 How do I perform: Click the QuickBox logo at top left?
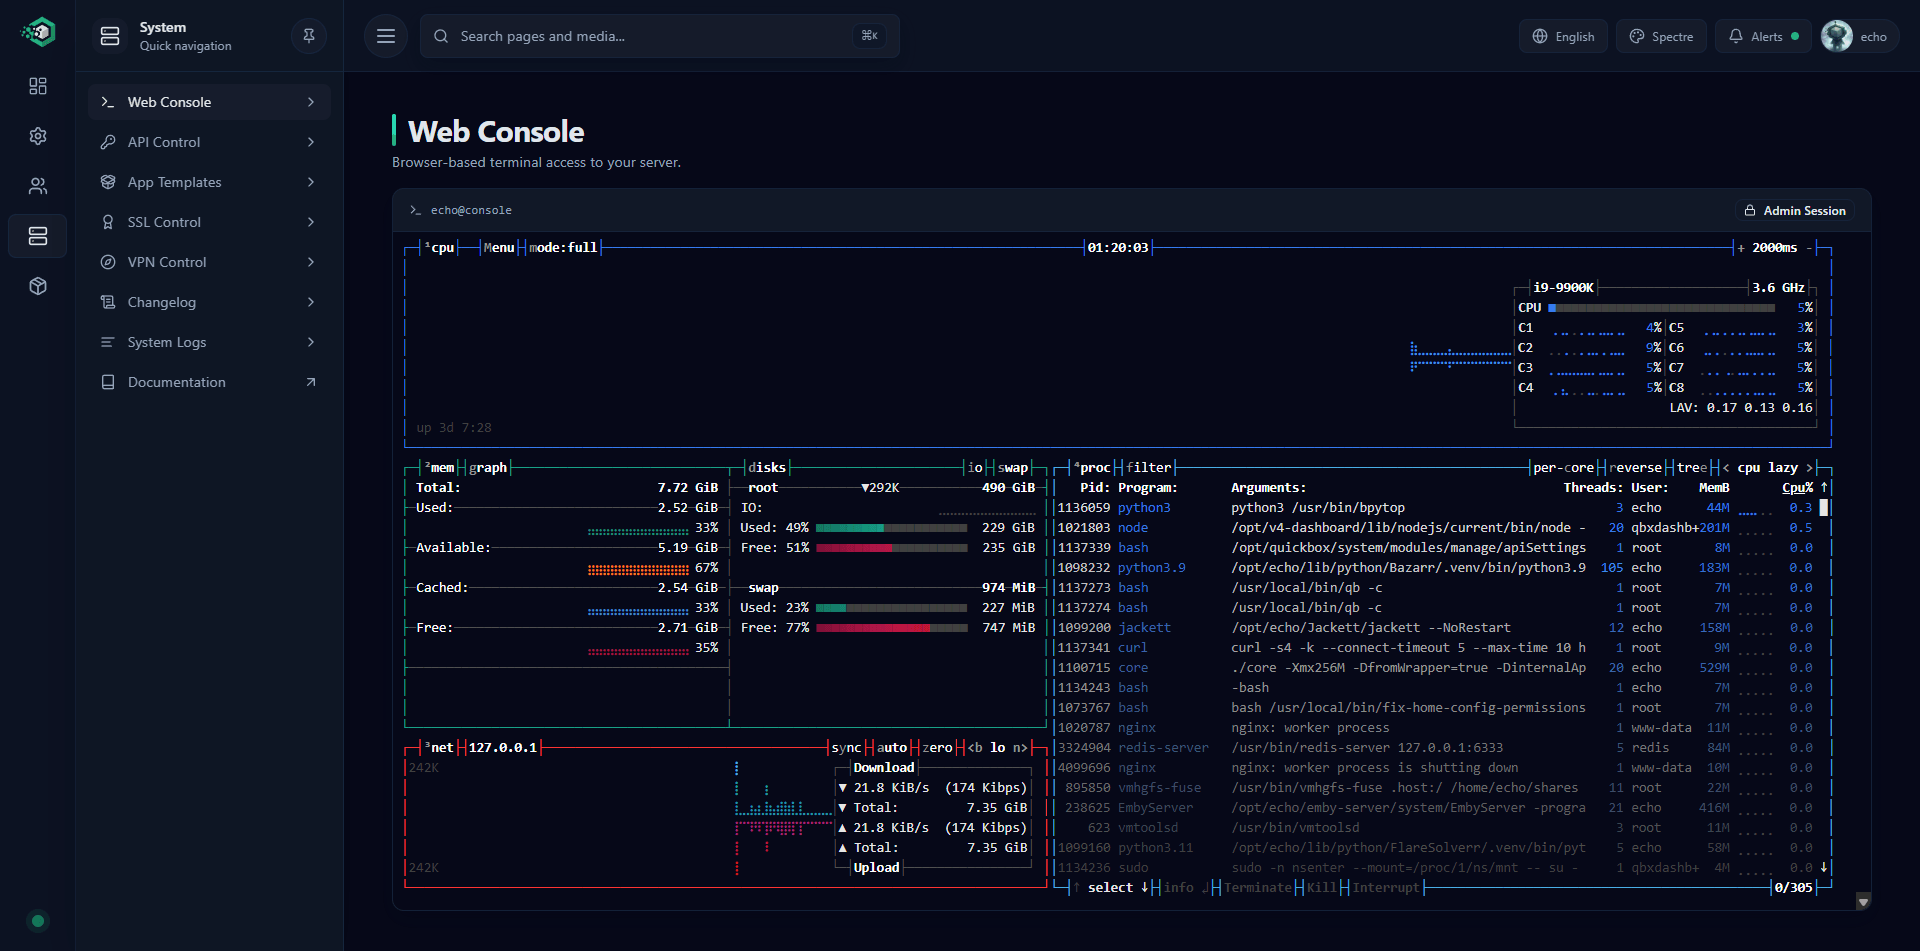pyautogui.click(x=37, y=32)
